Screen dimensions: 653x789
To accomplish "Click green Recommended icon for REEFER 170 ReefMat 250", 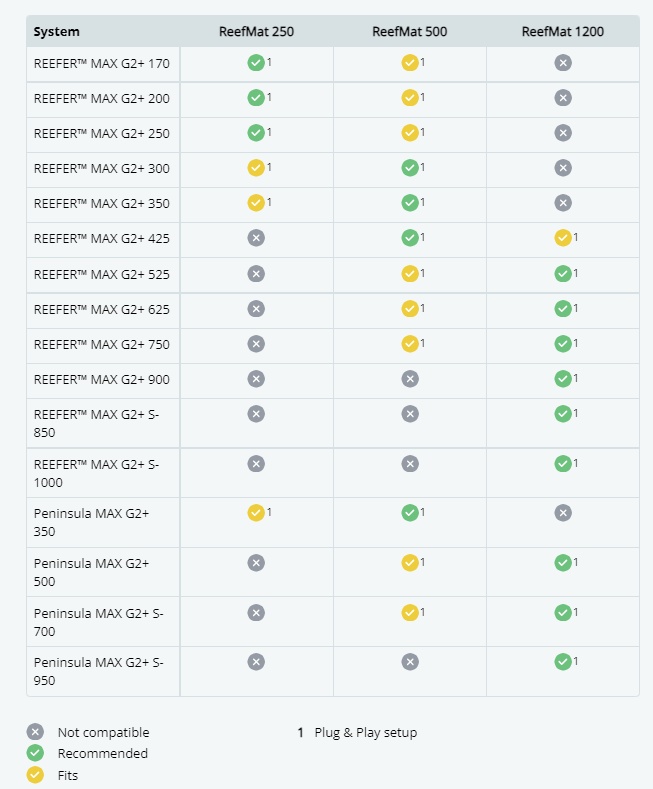I will point(256,63).
